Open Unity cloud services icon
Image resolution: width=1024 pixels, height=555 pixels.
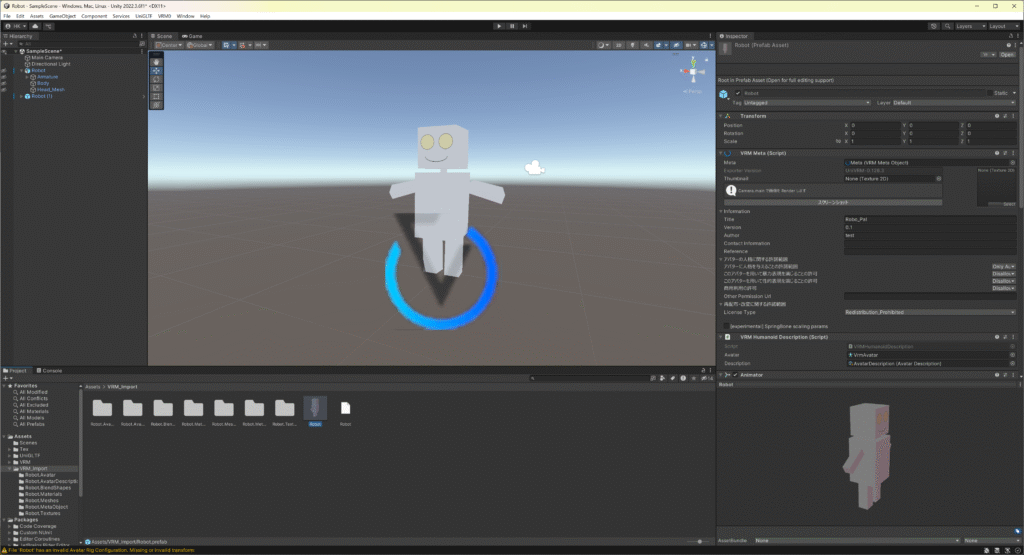[35, 26]
